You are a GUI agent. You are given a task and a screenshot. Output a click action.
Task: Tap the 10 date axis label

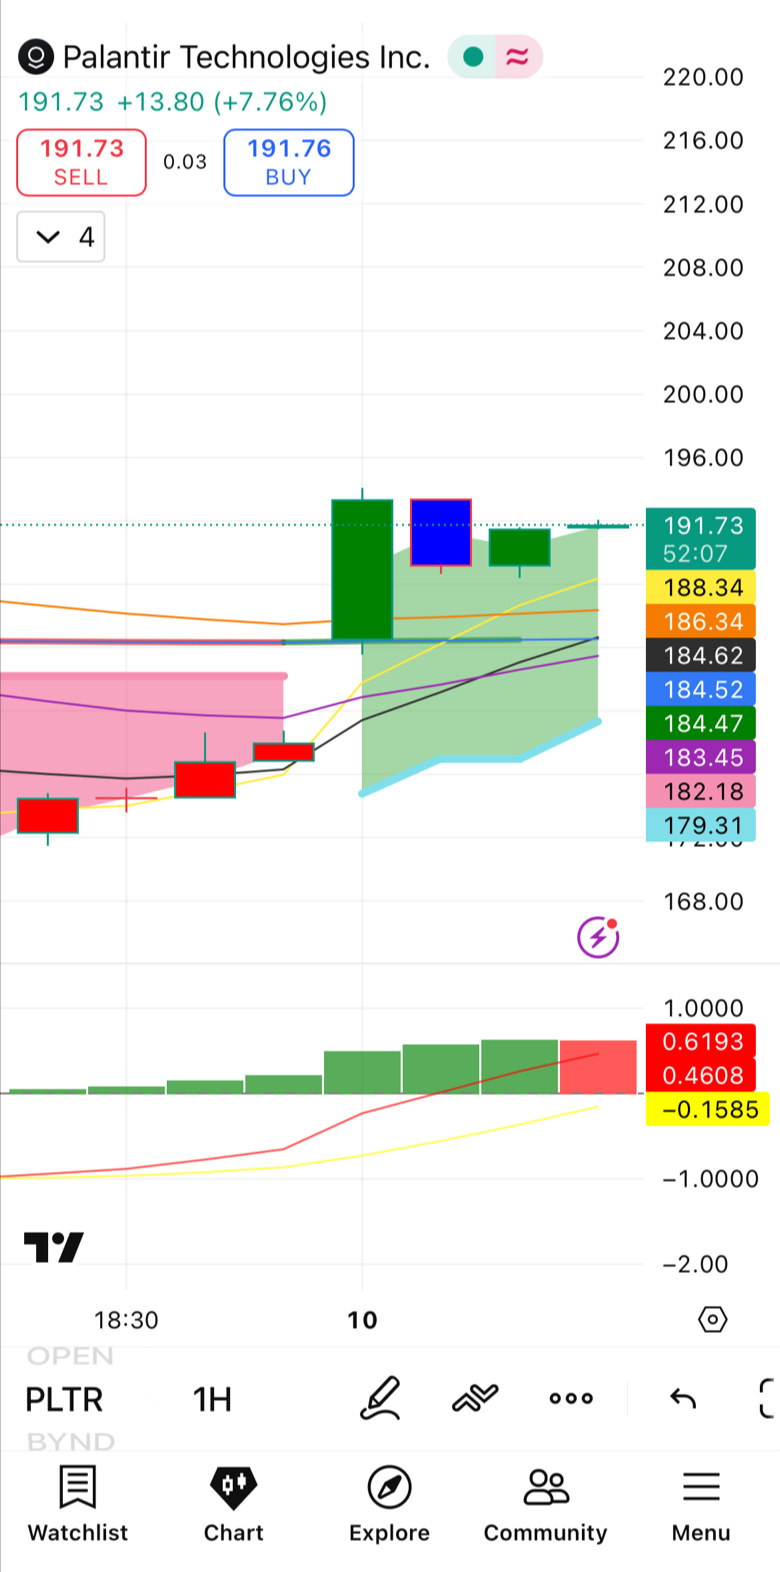(362, 1320)
